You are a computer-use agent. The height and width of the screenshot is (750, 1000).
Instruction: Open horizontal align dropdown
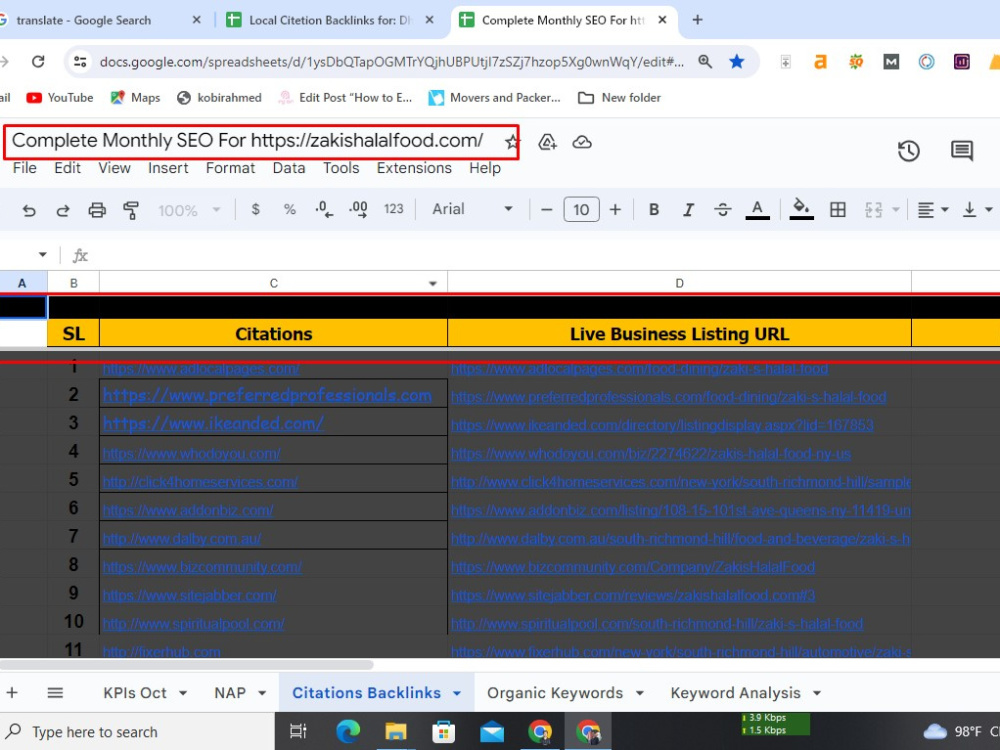point(932,209)
